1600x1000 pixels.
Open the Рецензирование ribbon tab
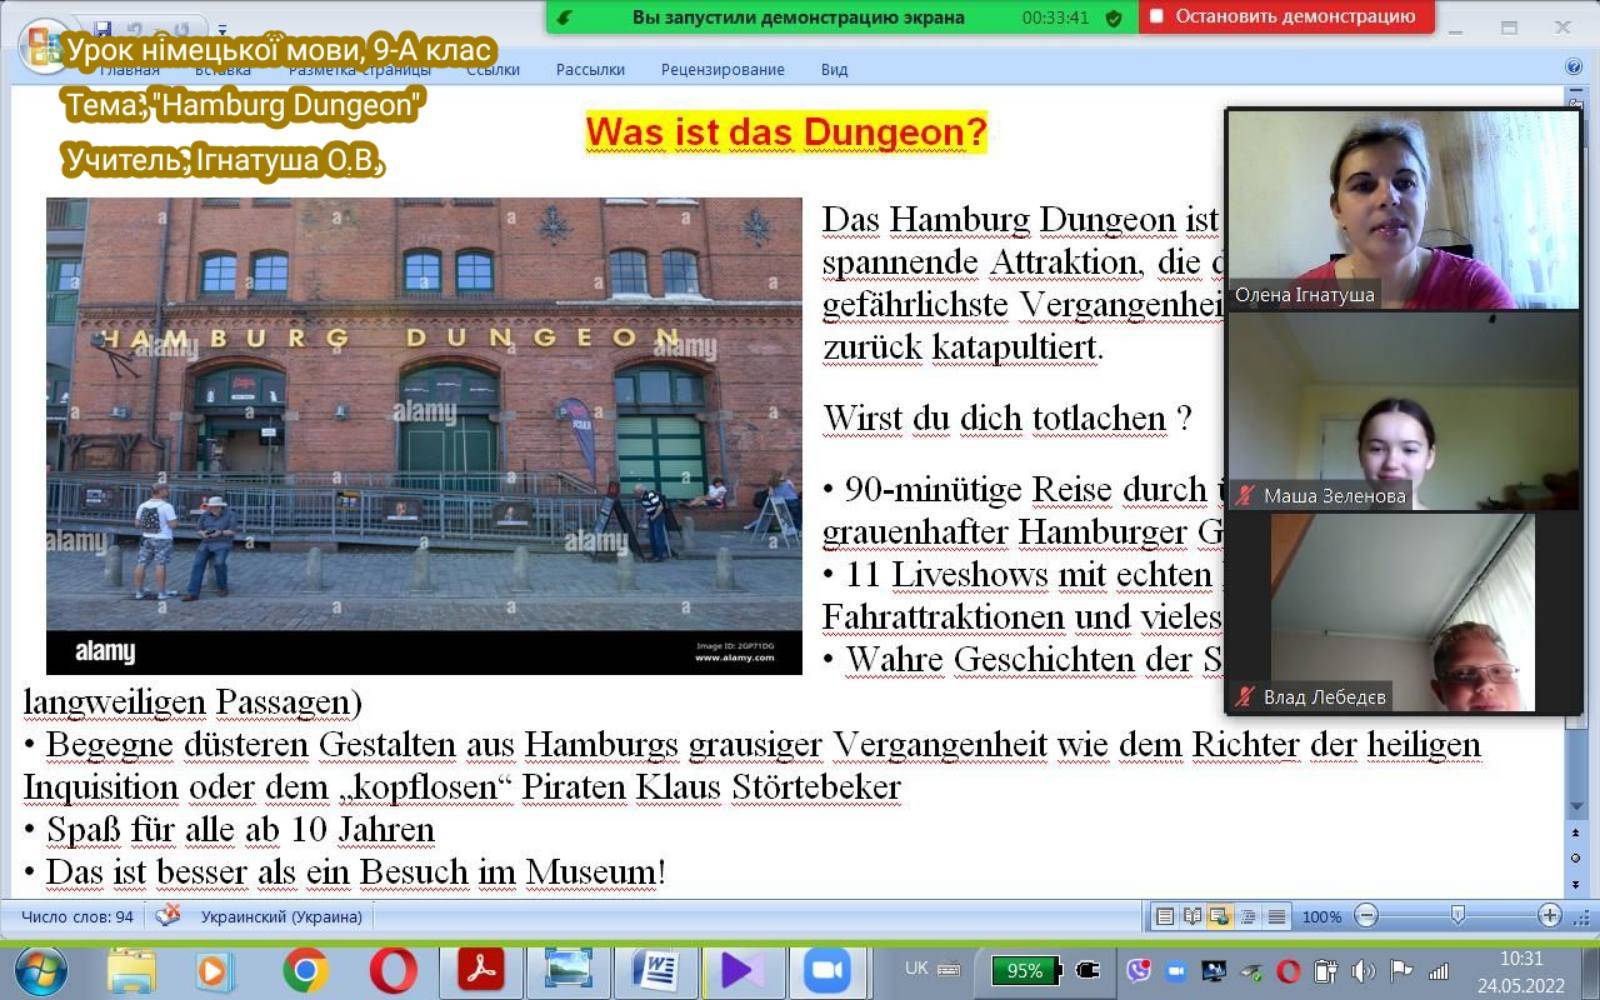(x=722, y=70)
